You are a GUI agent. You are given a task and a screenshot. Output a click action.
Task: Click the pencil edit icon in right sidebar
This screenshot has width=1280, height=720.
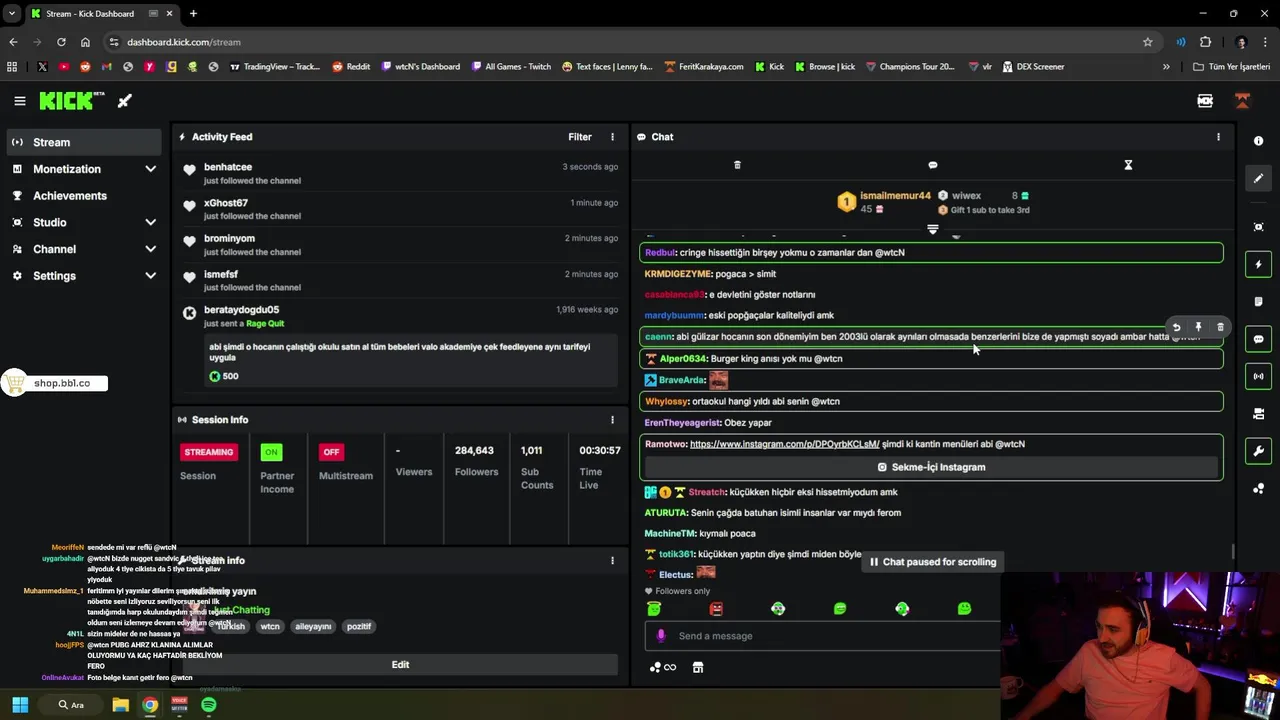(x=1258, y=178)
